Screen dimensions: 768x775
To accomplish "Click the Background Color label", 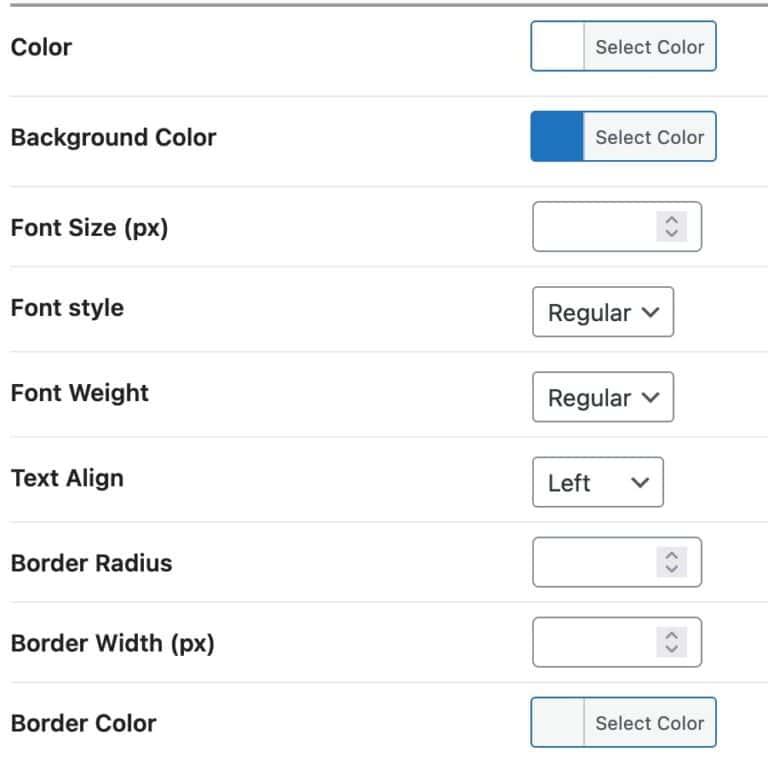I will click(113, 138).
